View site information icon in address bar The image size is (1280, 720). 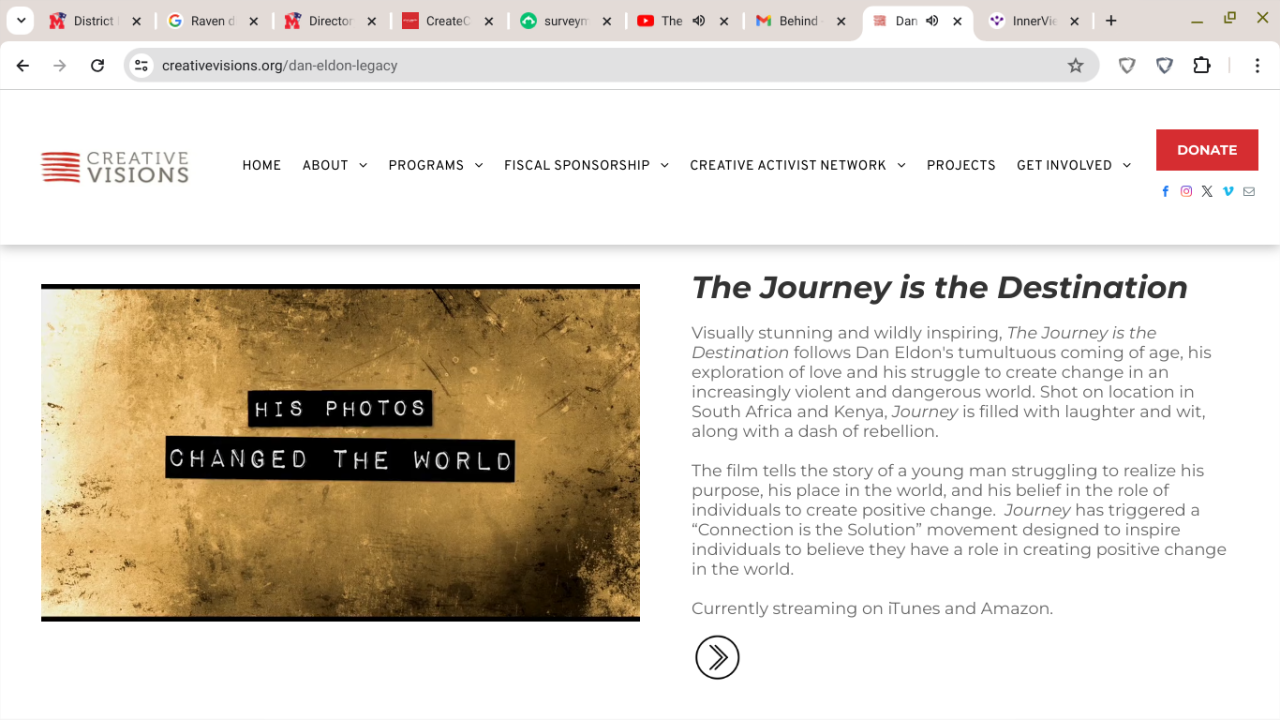(142, 65)
